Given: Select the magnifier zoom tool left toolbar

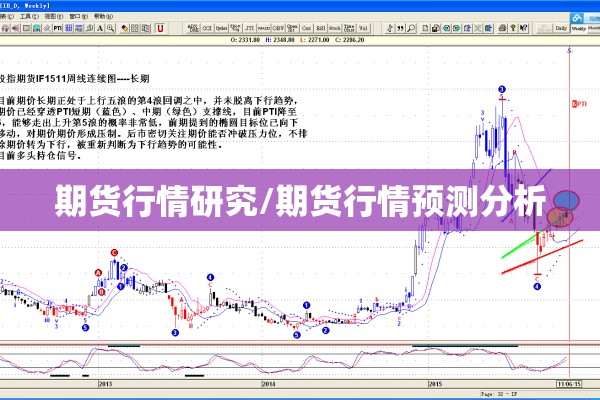Looking at the screenshot, I should (x=111, y=28).
